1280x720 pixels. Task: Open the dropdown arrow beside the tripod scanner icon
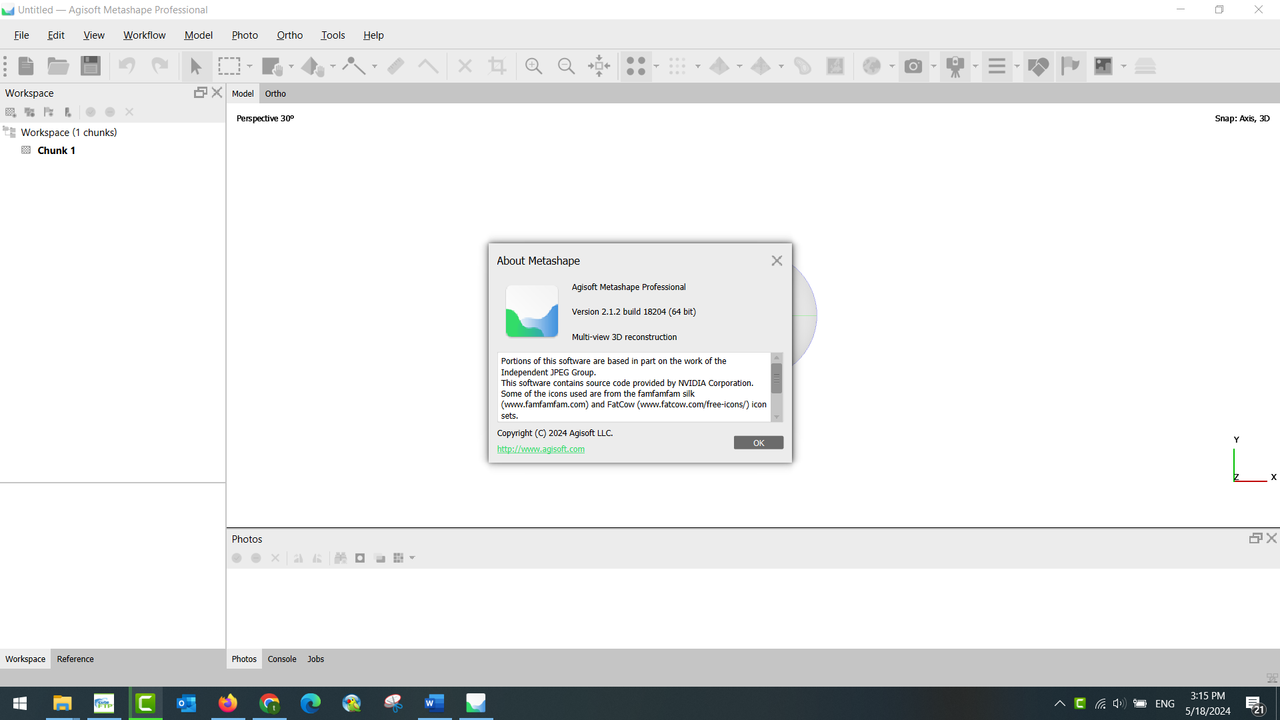pos(975,67)
